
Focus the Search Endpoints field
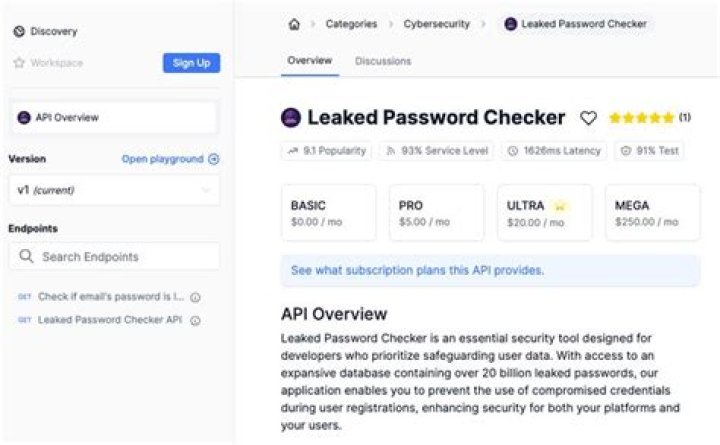(x=114, y=257)
